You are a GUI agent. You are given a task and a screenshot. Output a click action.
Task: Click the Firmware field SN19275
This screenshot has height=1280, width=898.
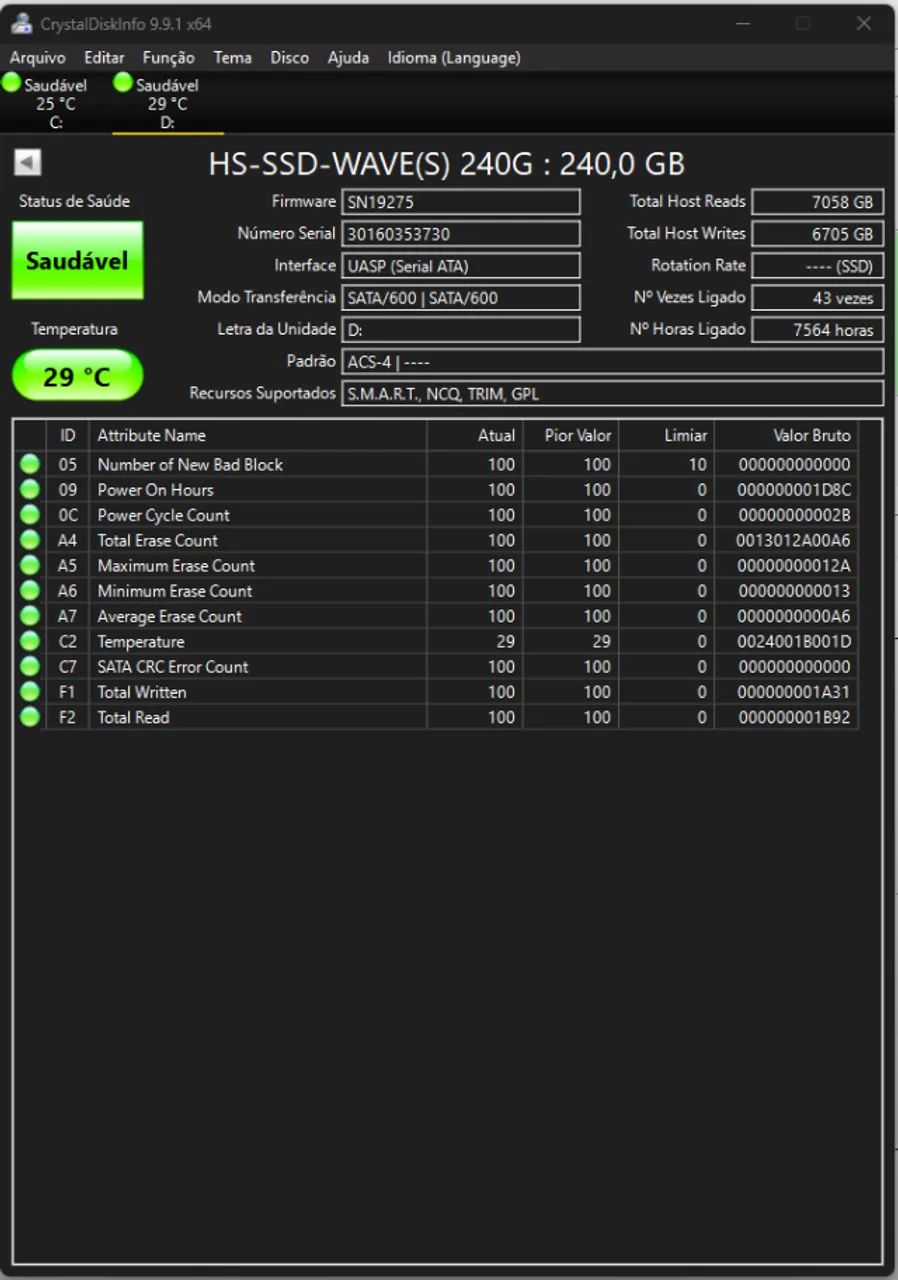pyautogui.click(x=461, y=202)
